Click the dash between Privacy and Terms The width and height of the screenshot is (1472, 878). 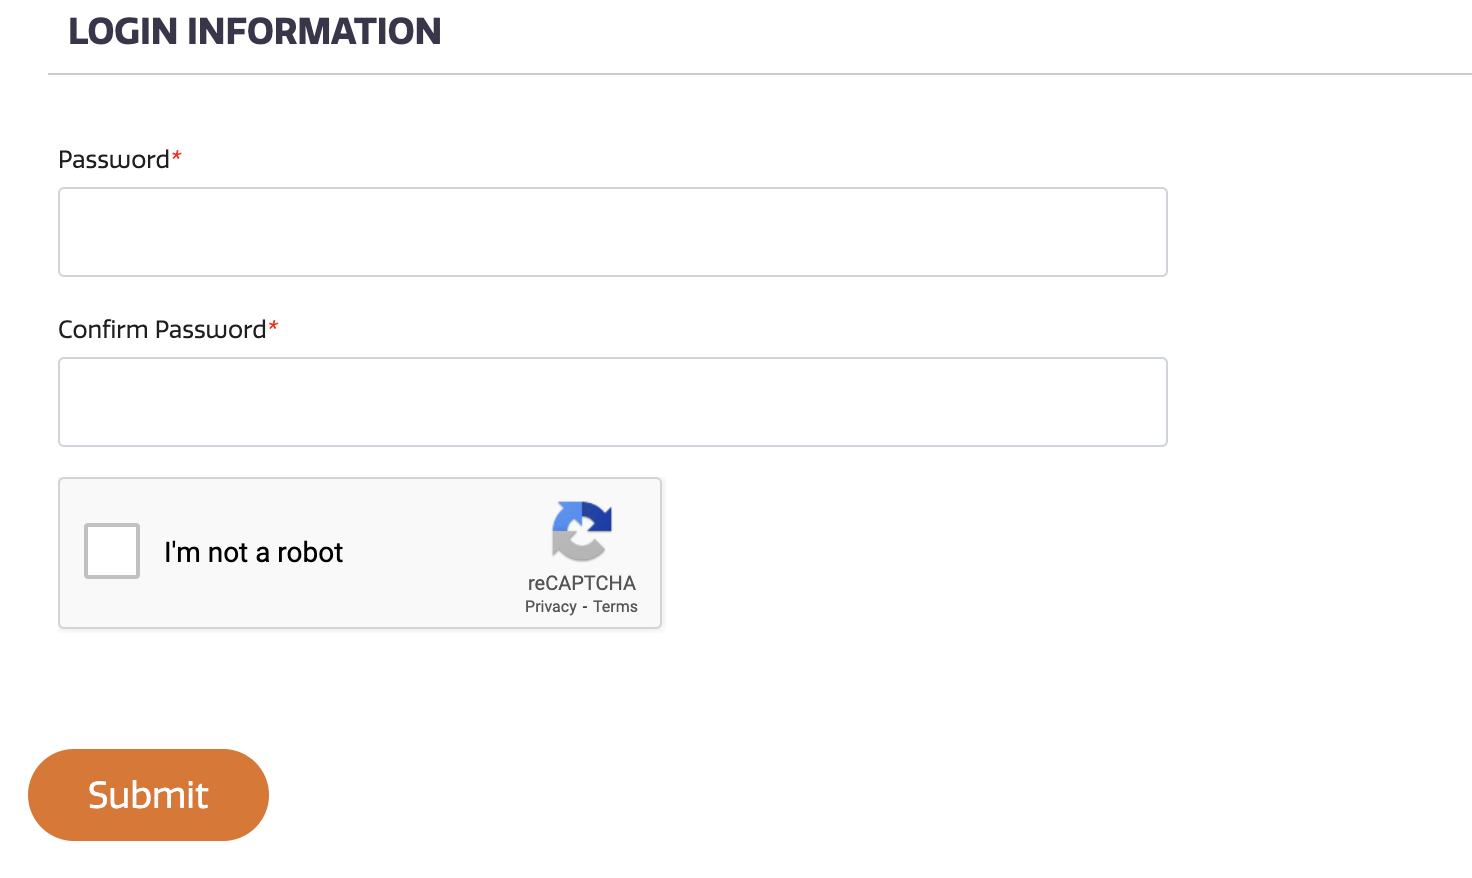(585, 607)
